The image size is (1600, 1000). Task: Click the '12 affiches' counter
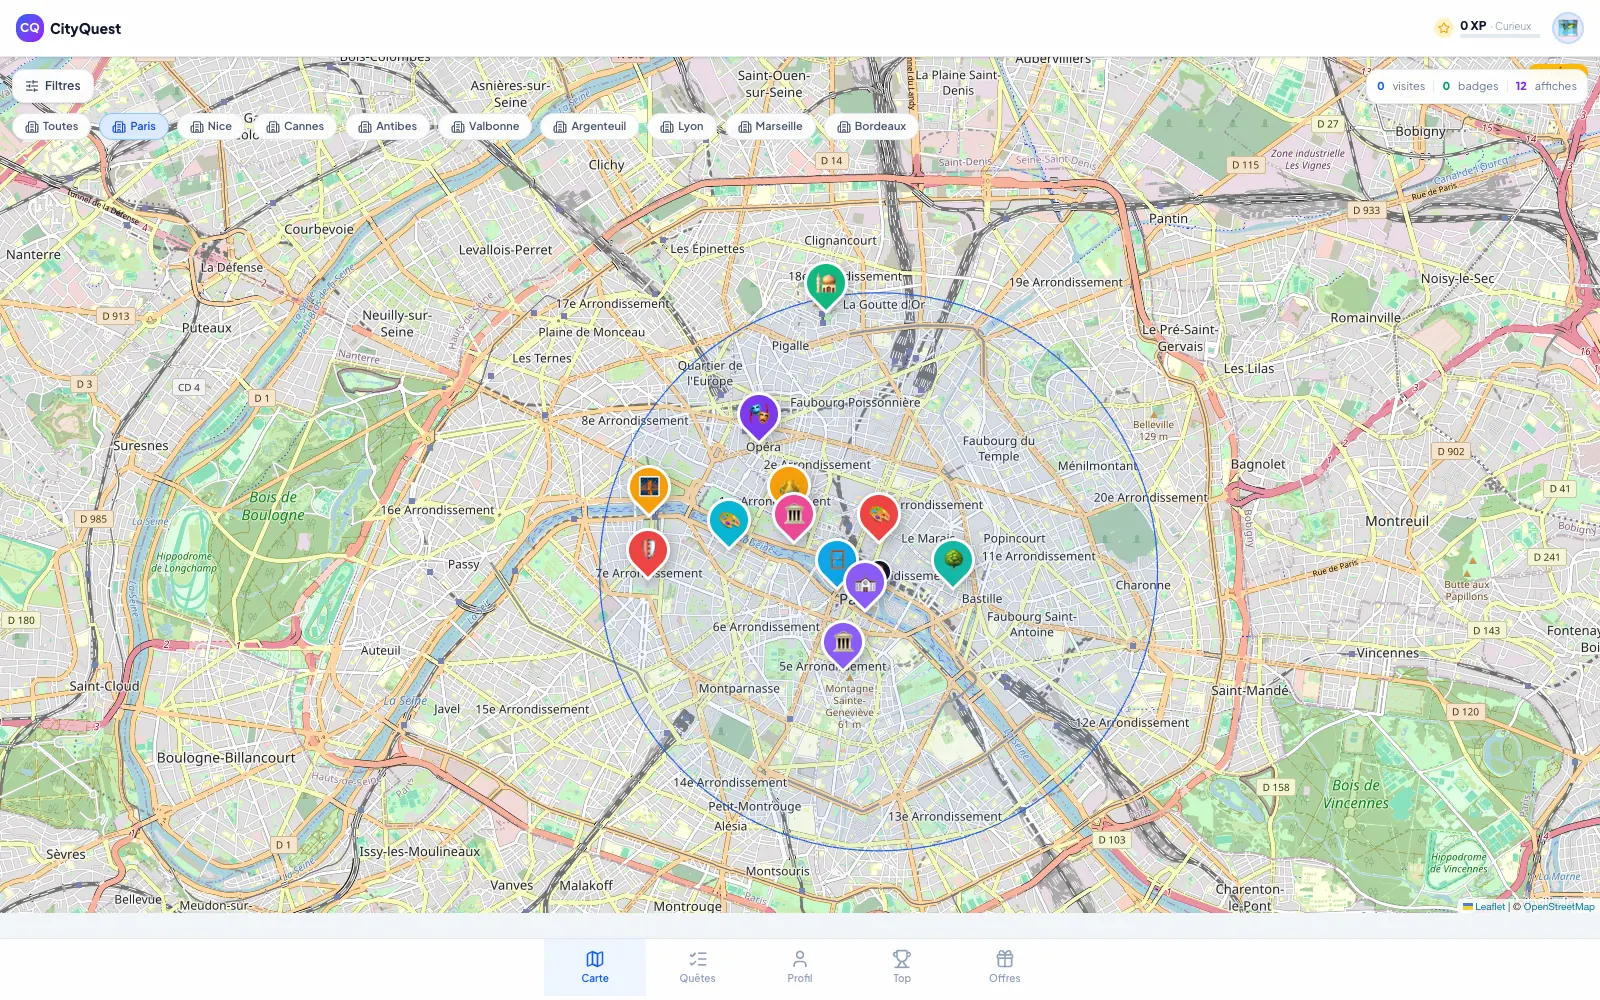pyautogui.click(x=1546, y=86)
